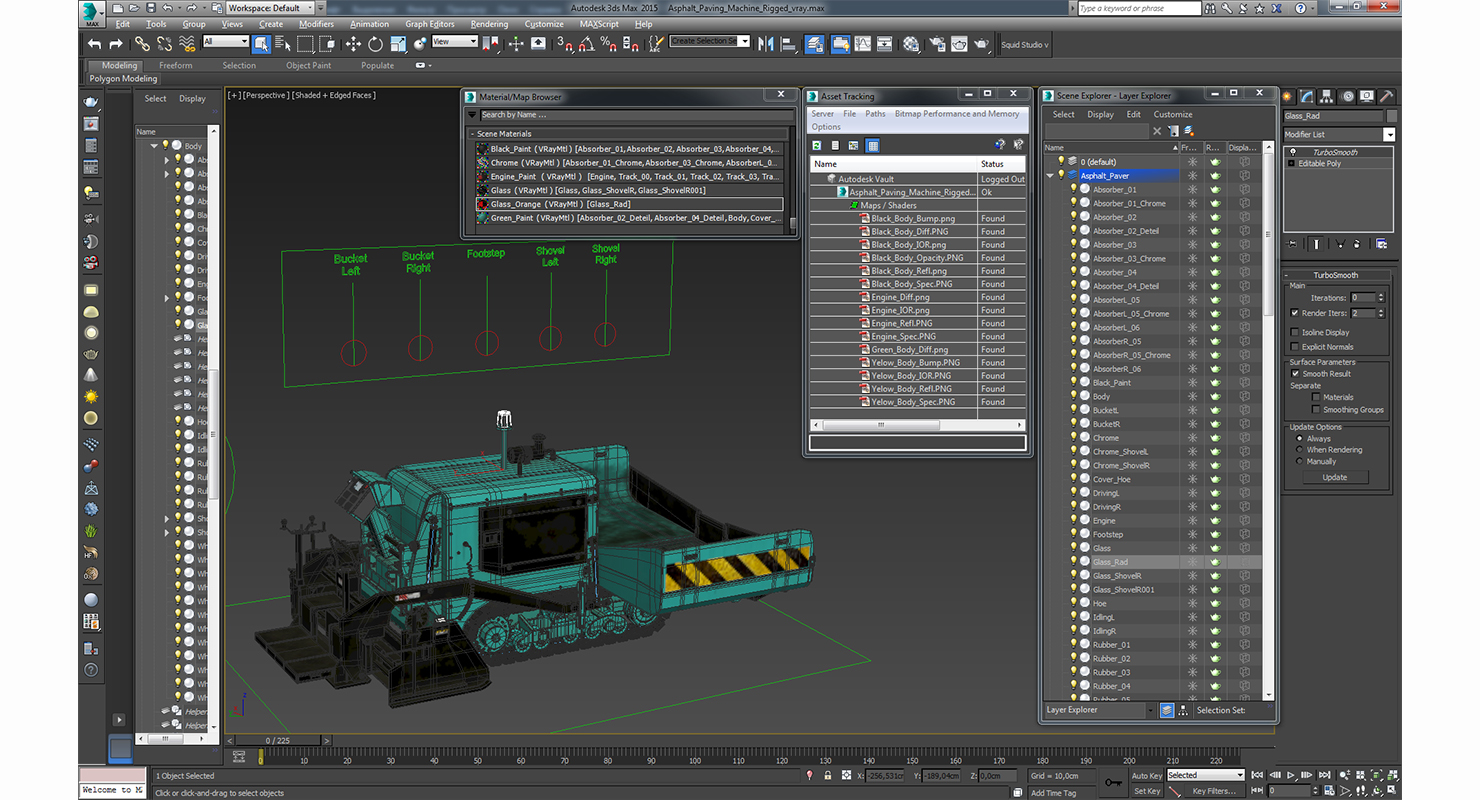Viewport: 1480px width, 800px height.
Task: Enable the Isoline Display checkbox
Action: pyautogui.click(x=1295, y=332)
